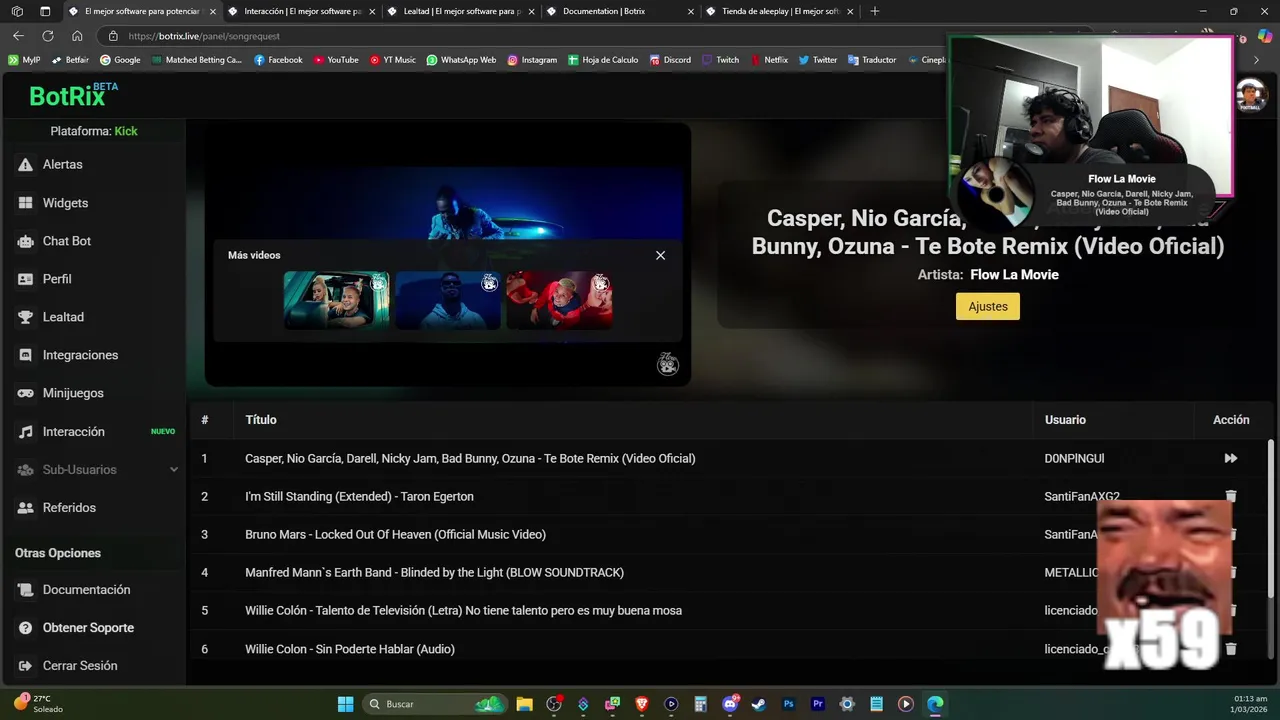
Task: Click the BotRix BETA logo
Action: tap(73, 95)
